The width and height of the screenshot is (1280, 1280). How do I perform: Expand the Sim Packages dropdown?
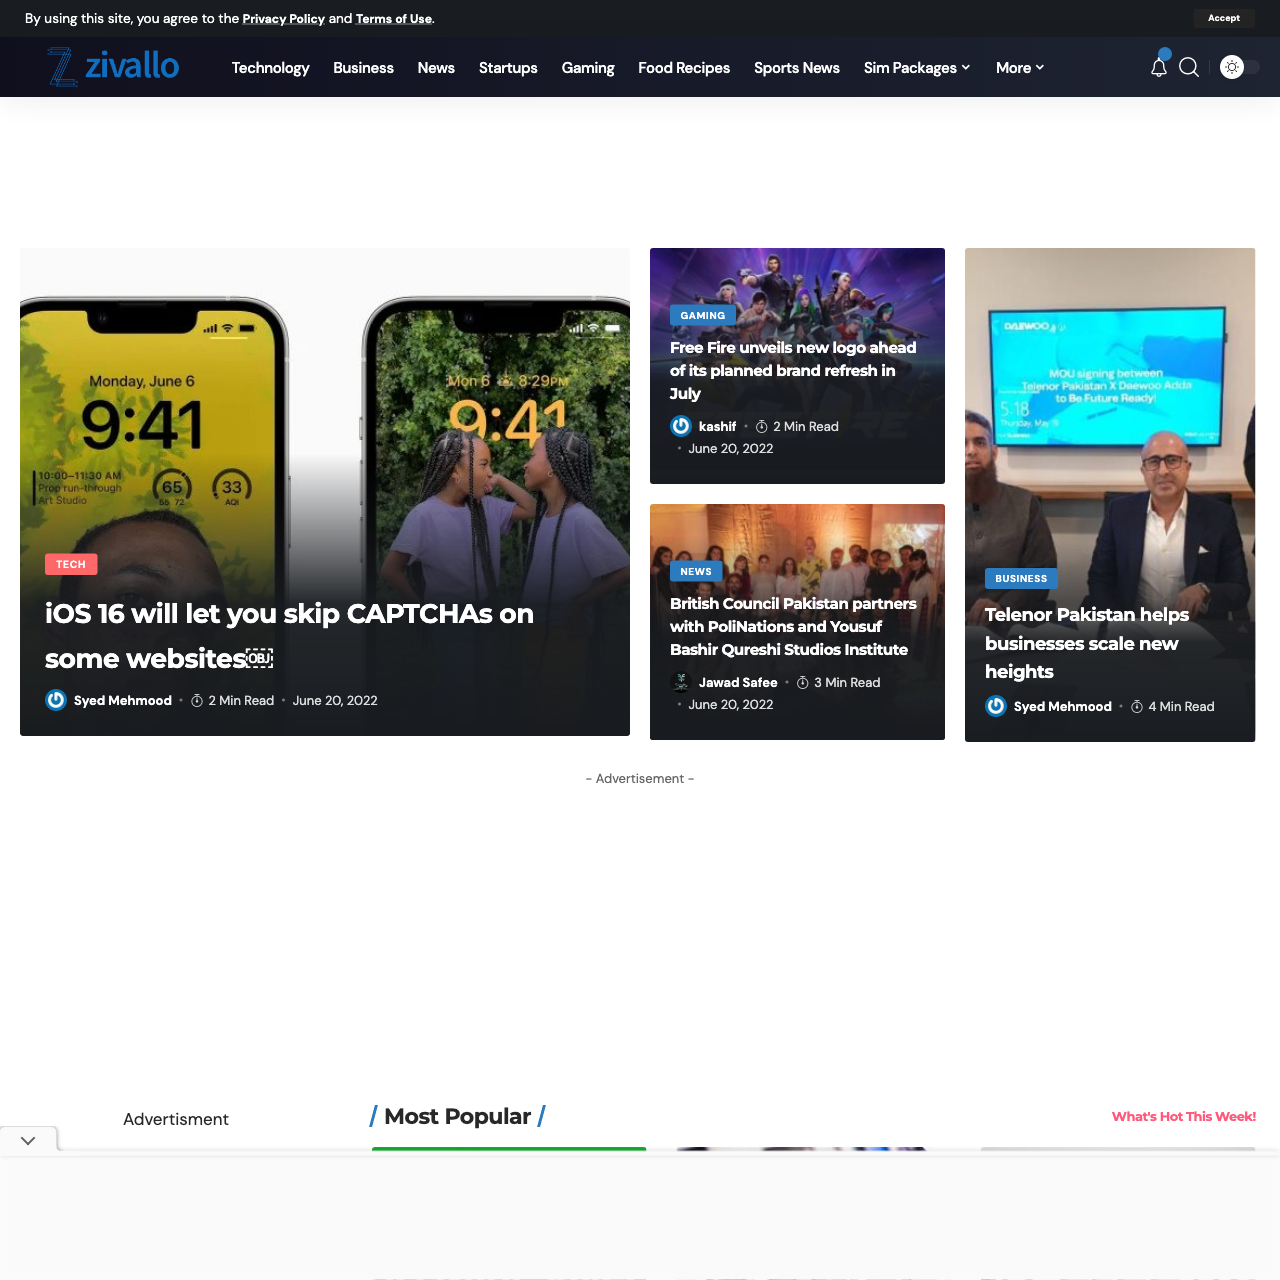click(917, 67)
